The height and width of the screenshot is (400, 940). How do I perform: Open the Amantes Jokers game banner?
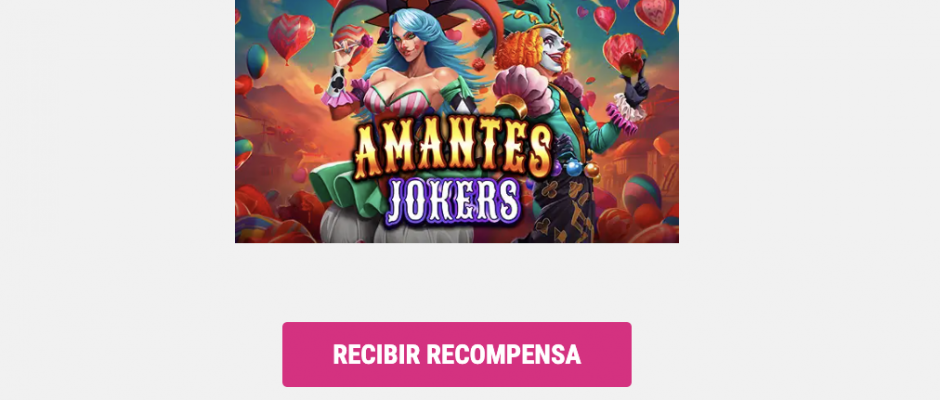[x=456, y=121]
